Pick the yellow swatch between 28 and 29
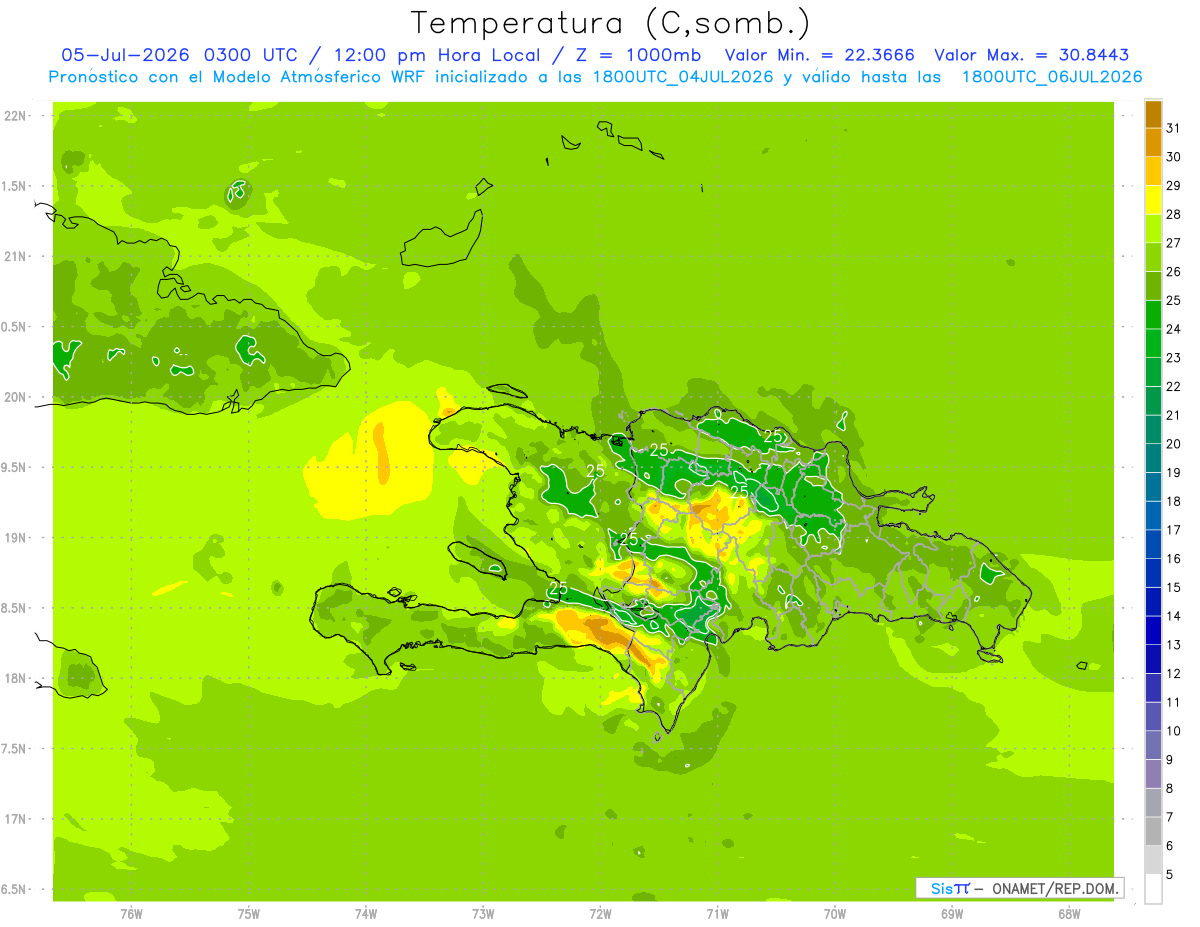 [1153, 200]
